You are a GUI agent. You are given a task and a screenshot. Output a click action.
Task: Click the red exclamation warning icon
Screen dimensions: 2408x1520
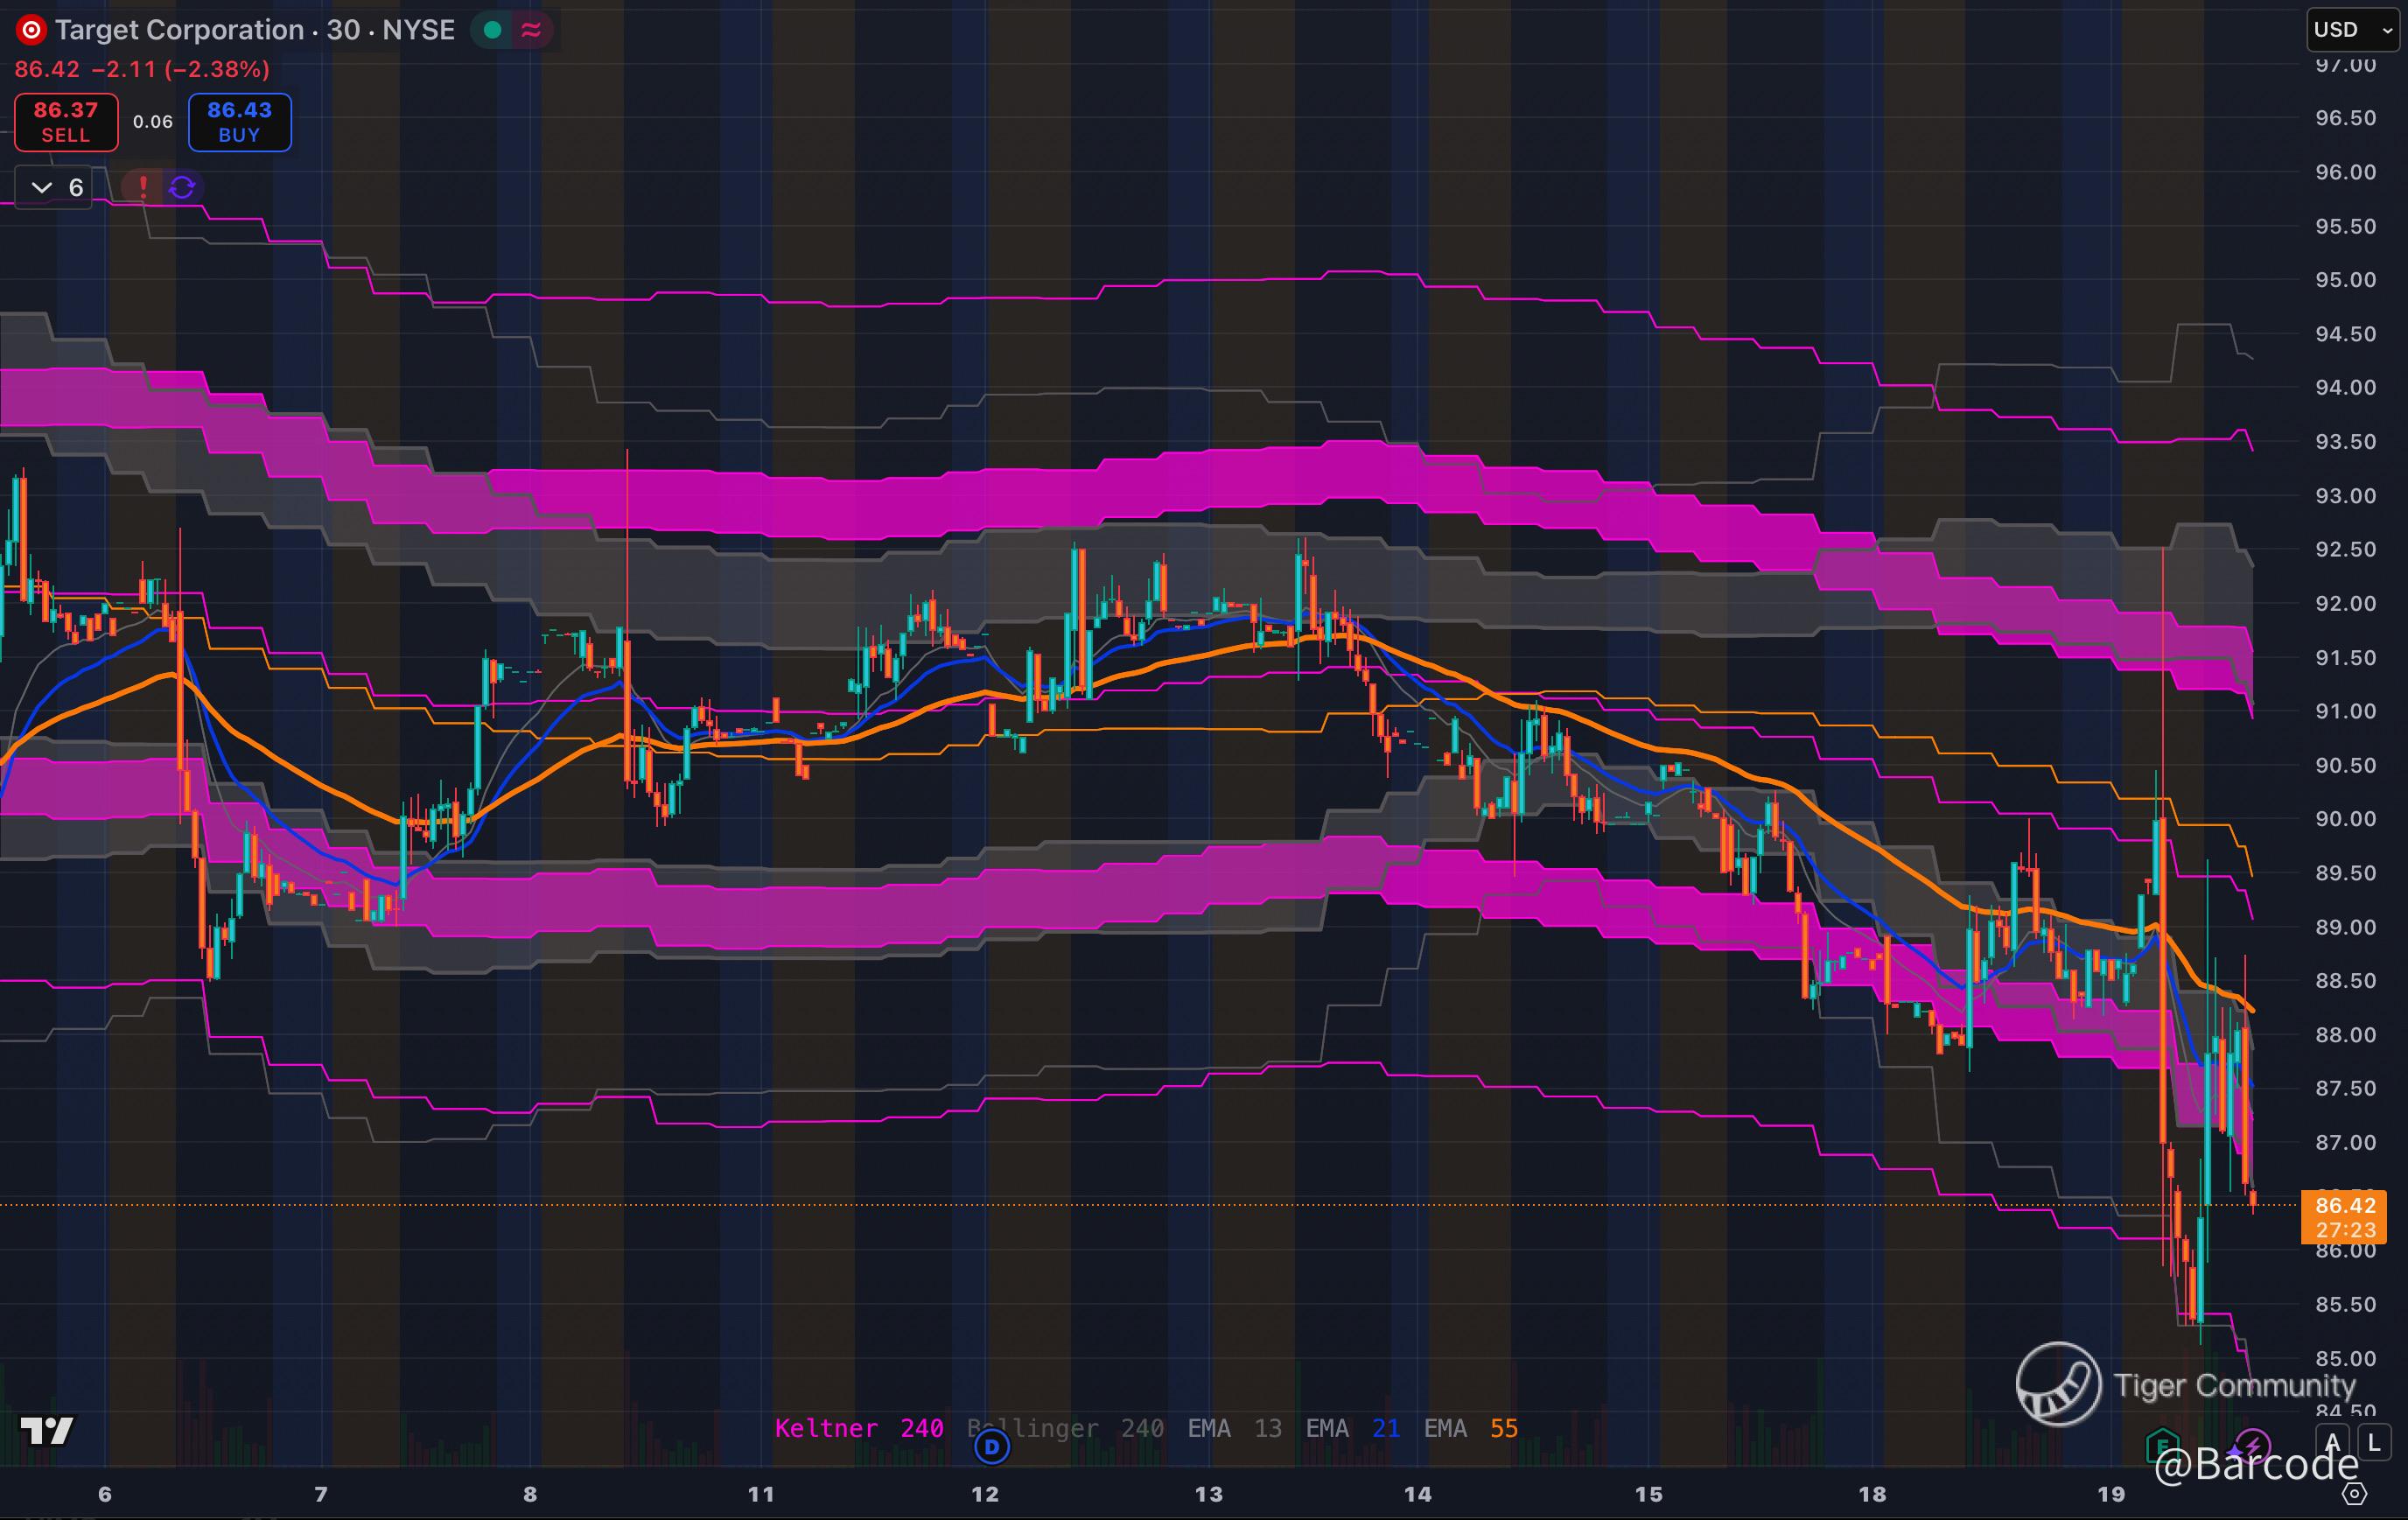click(143, 187)
